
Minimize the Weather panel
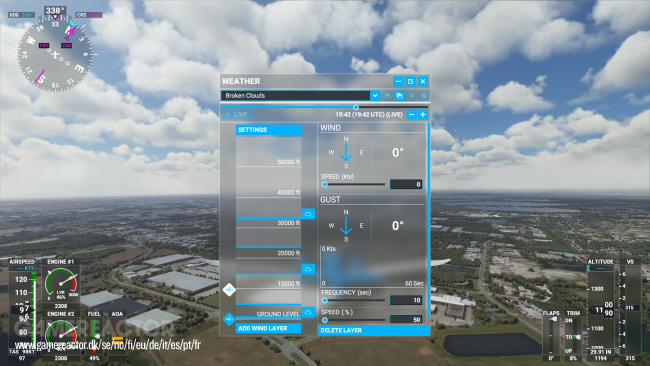click(398, 81)
